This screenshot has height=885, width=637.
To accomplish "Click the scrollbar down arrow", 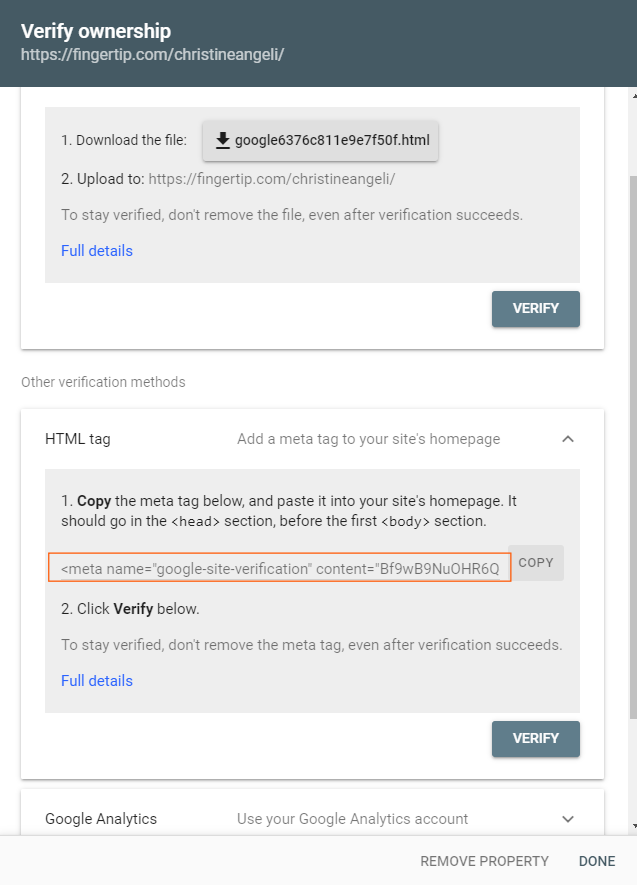I will [x=634, y=826].
